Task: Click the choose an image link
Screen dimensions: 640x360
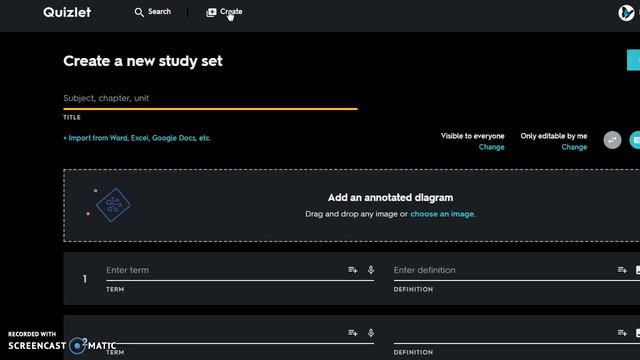Action: point(443,214)
